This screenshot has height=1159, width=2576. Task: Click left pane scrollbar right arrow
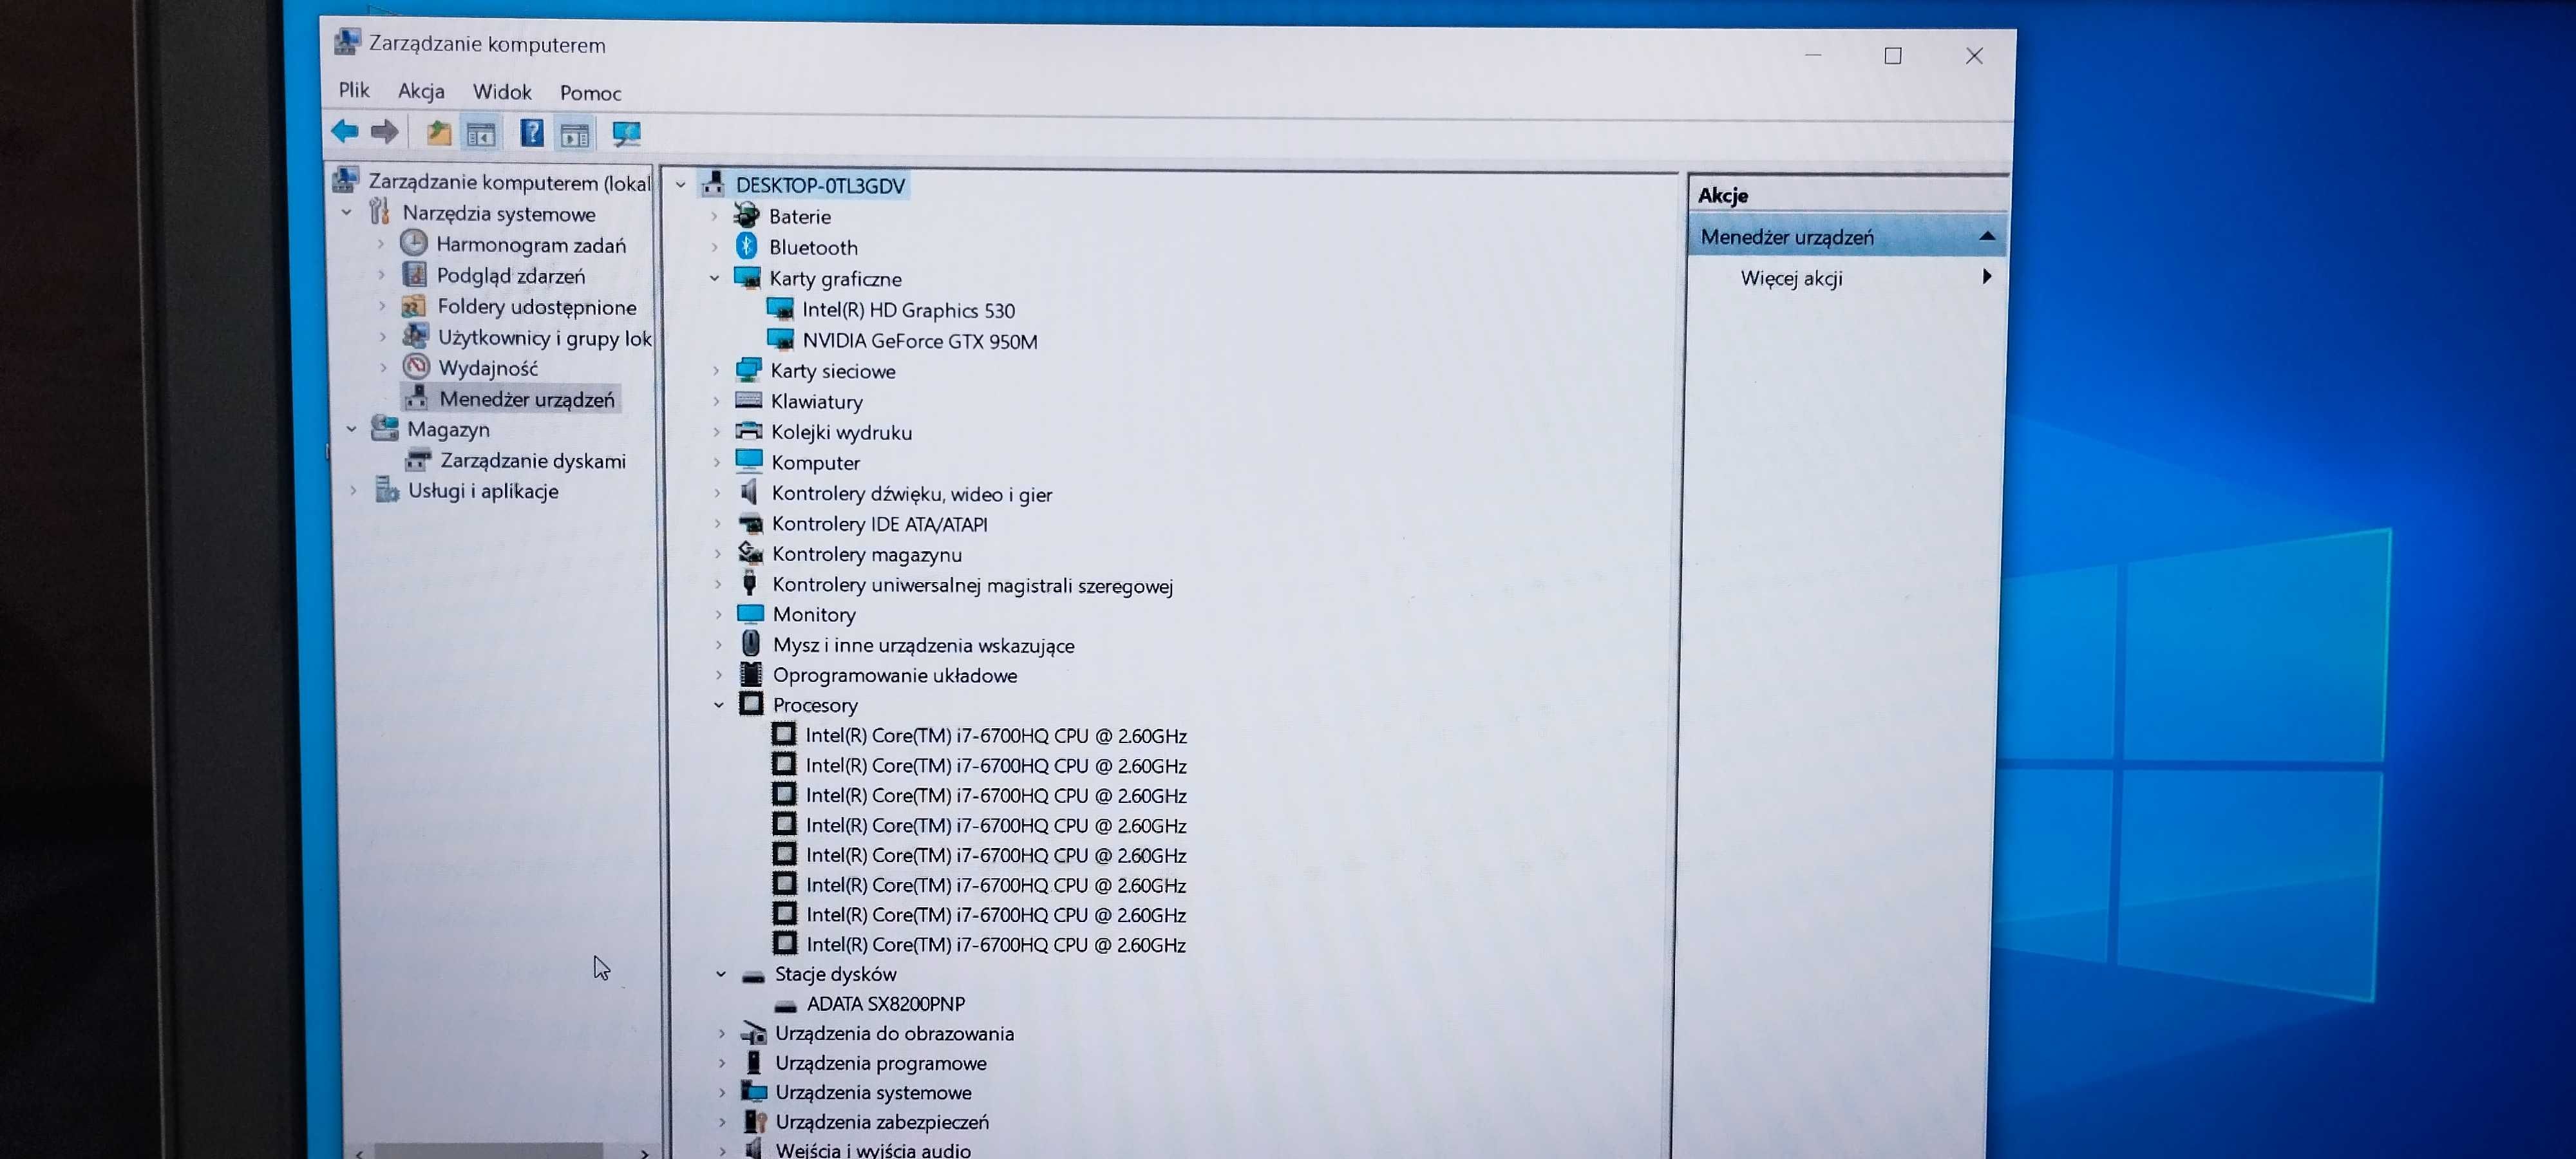(x=645, y=1153)
